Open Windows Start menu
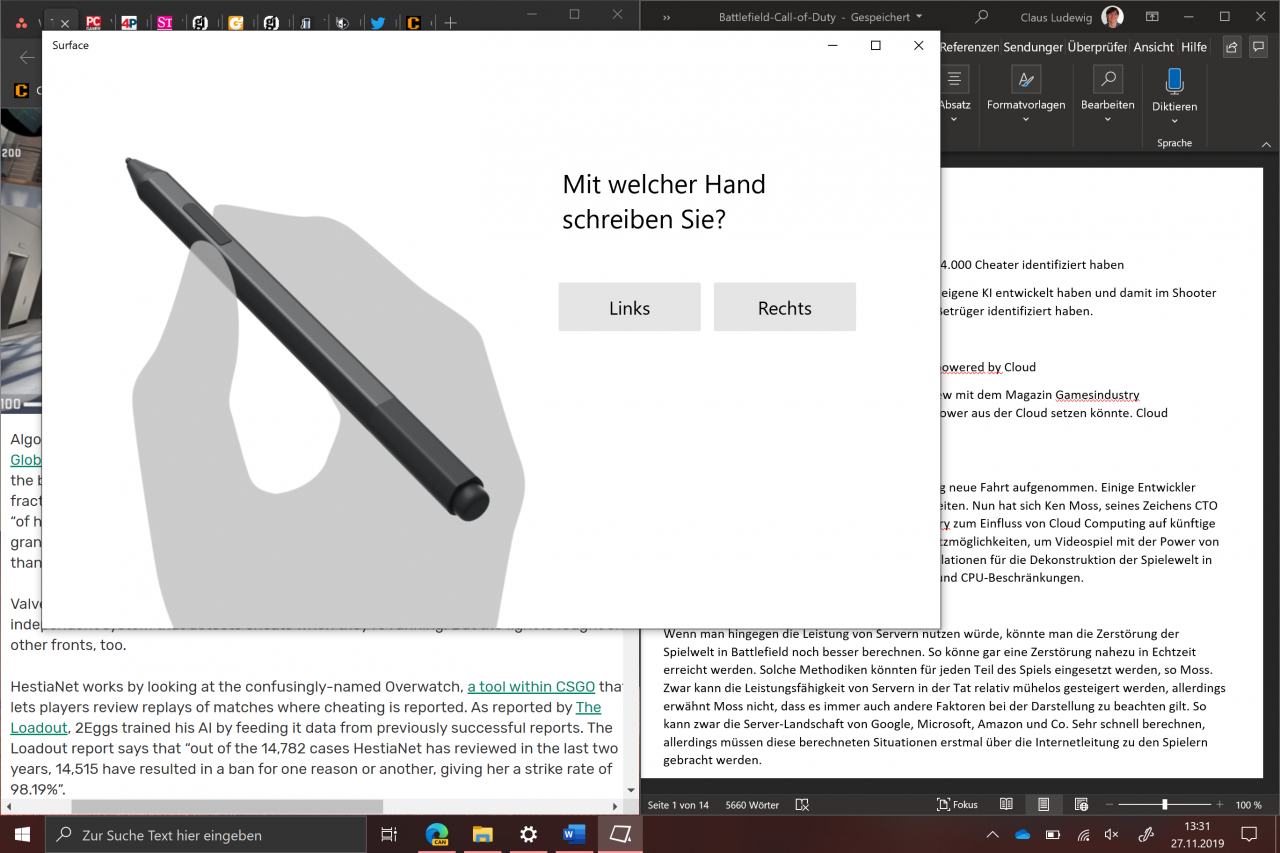This screenshot has height=853, width=1280. click(22, 834)
